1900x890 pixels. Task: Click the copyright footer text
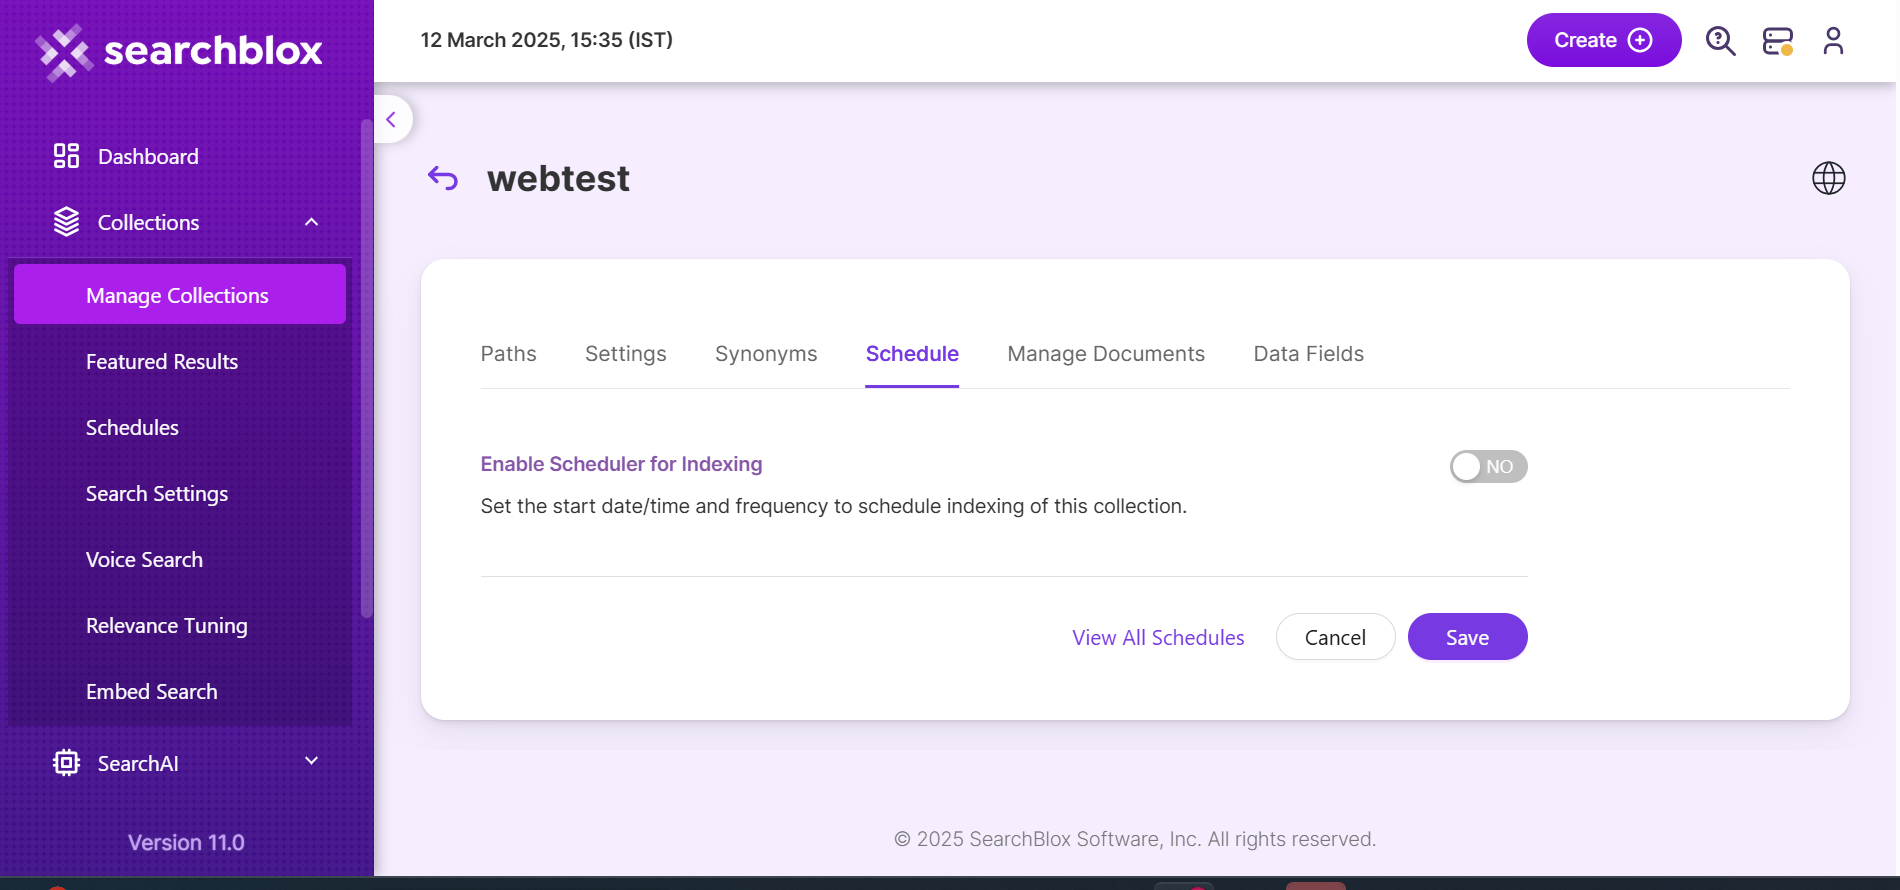1135,839
